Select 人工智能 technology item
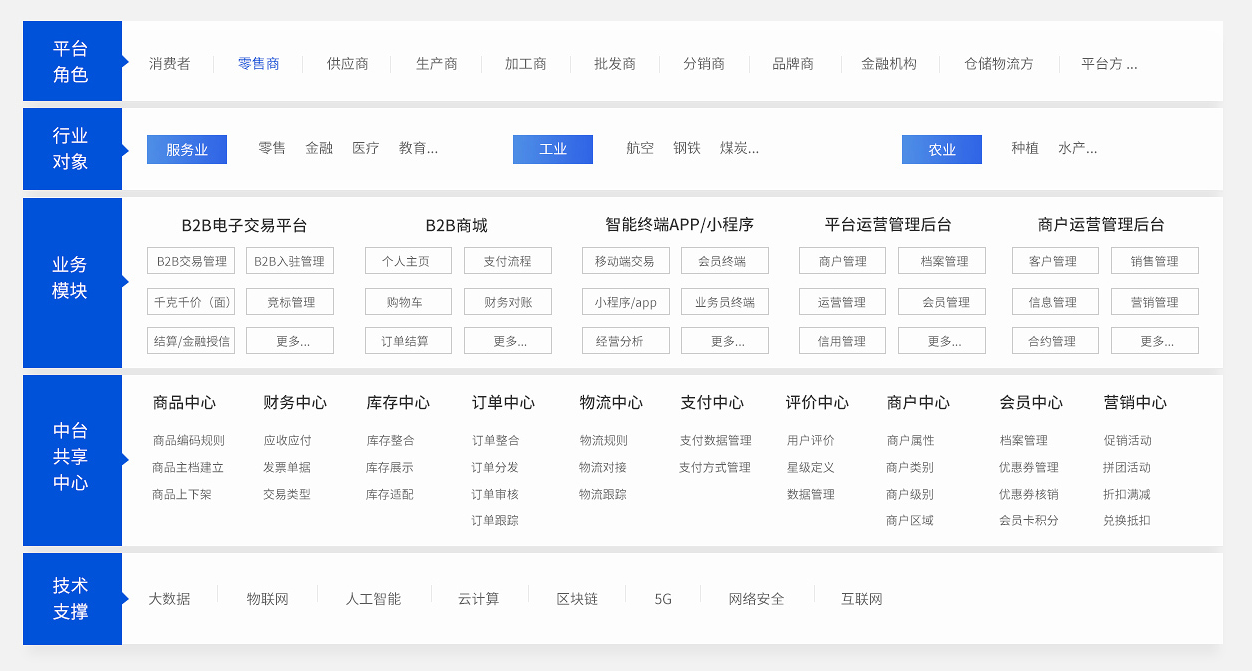The width and height of the screenshot is (1252, 671). coord(373,599)
